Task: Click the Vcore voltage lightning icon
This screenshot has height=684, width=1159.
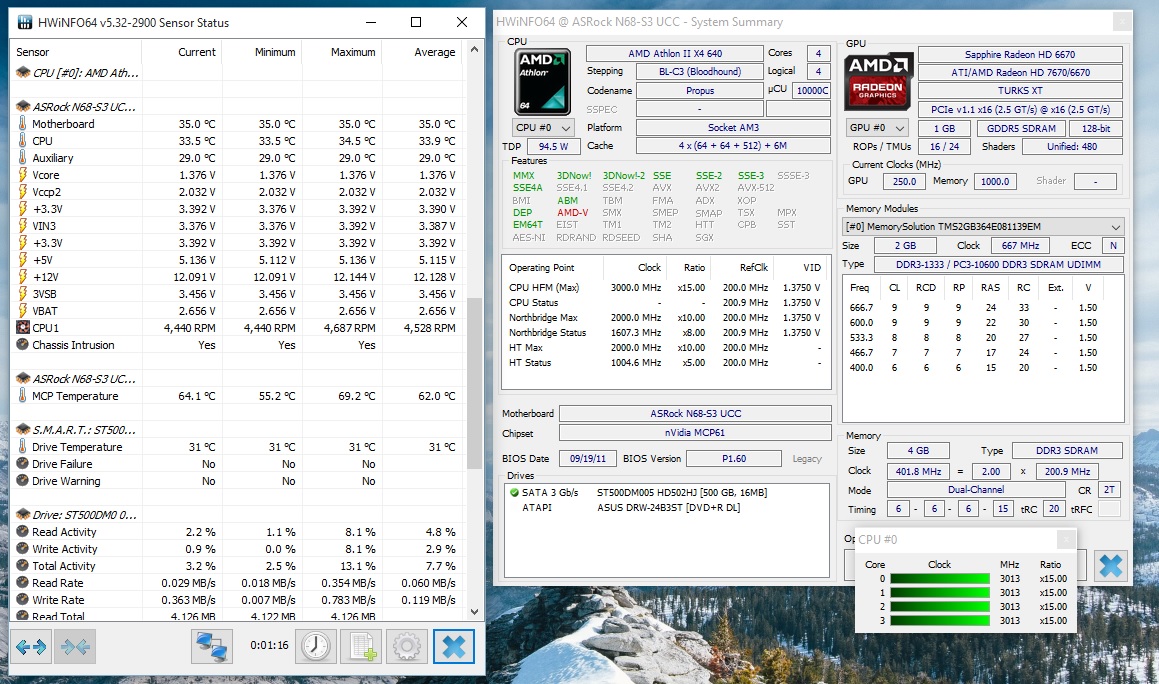Action: point(22,175)
